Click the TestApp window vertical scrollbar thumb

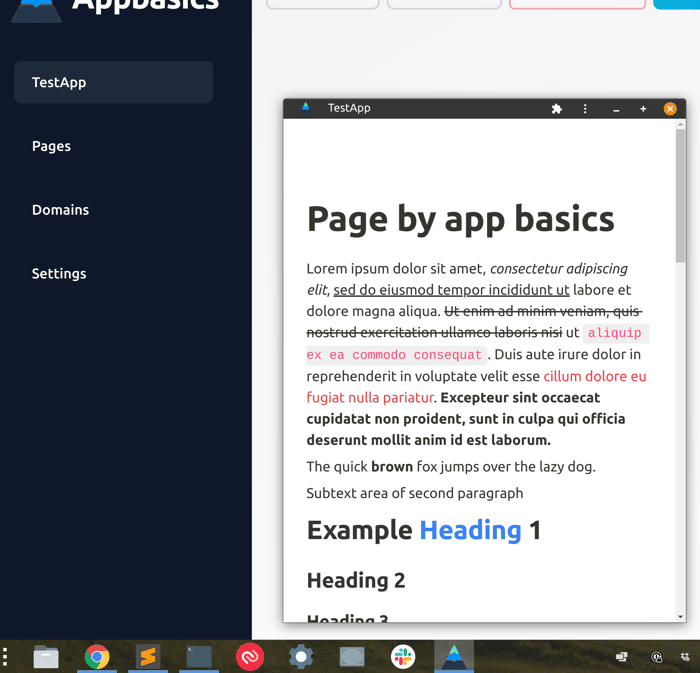point(680,196)
